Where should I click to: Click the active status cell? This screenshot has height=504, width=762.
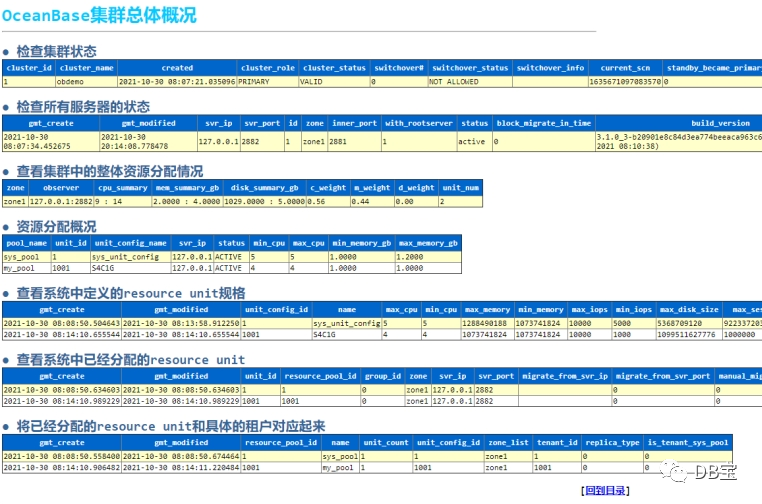474,141
